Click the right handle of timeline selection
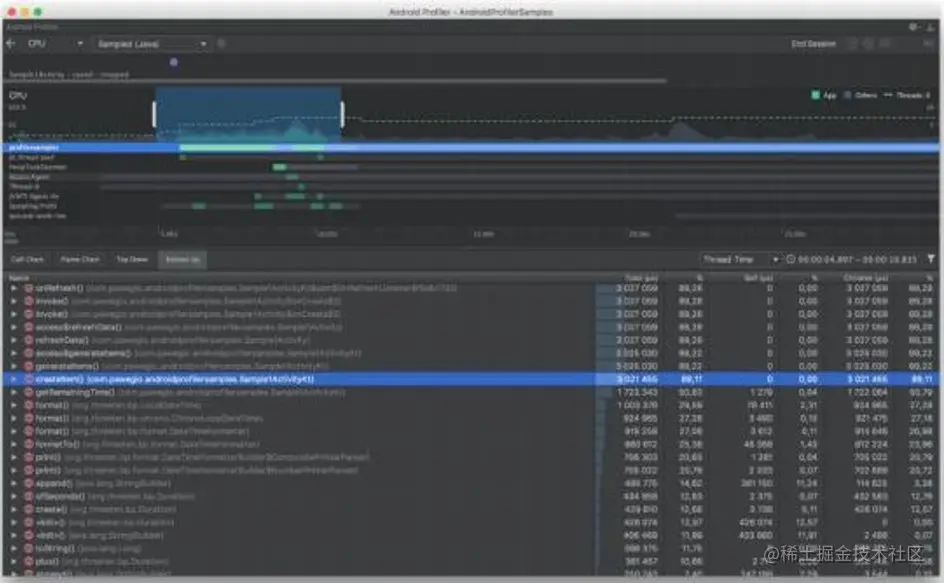This screenshot has width=944, height=584. [x=343, y=114]
